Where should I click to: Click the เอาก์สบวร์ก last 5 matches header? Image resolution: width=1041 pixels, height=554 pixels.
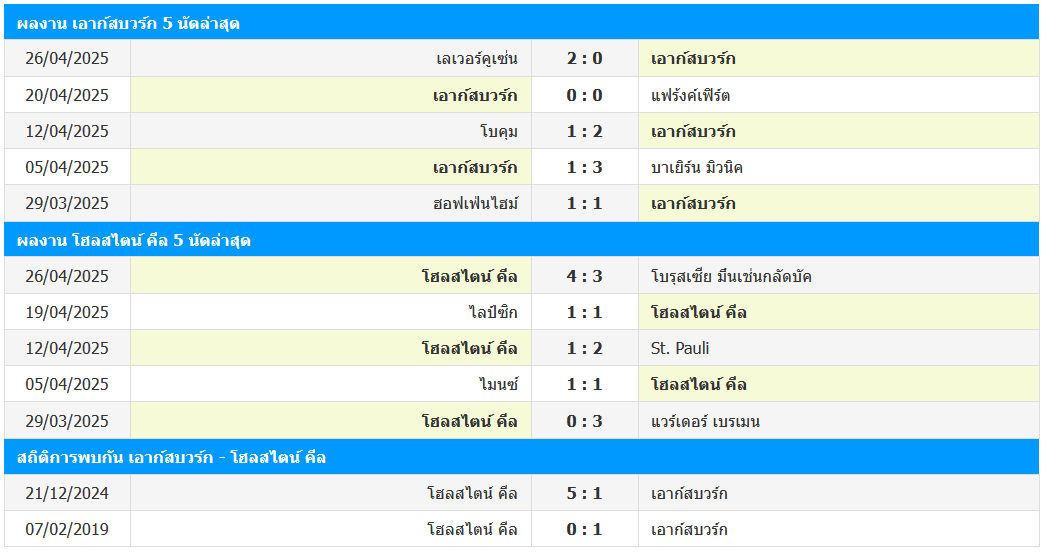coord(128,23)
